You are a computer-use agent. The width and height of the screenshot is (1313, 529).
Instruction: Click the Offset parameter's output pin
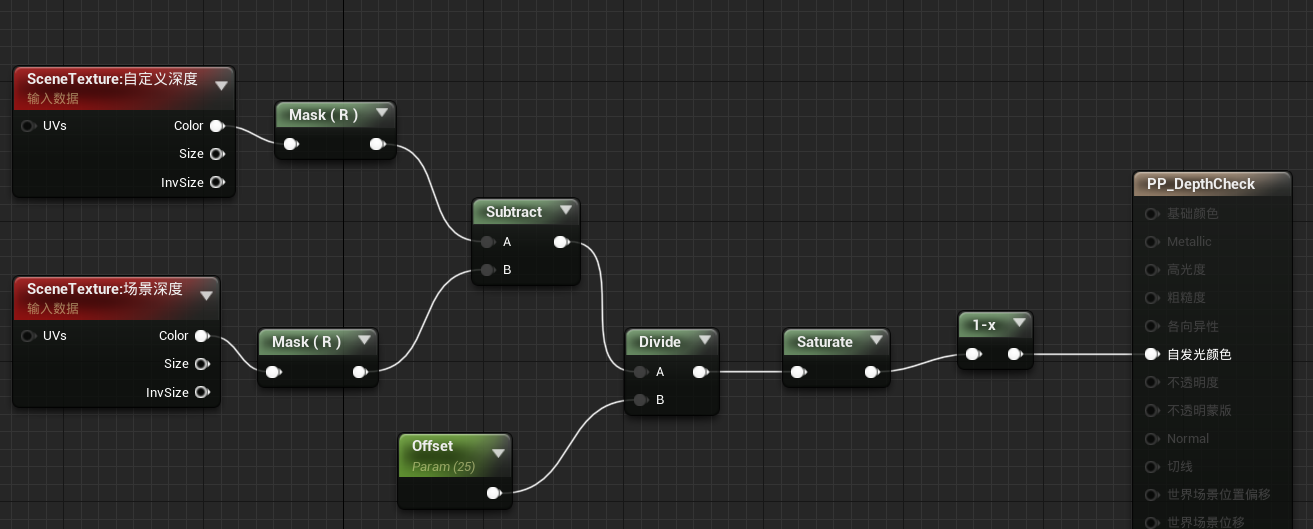pos(493,493)
